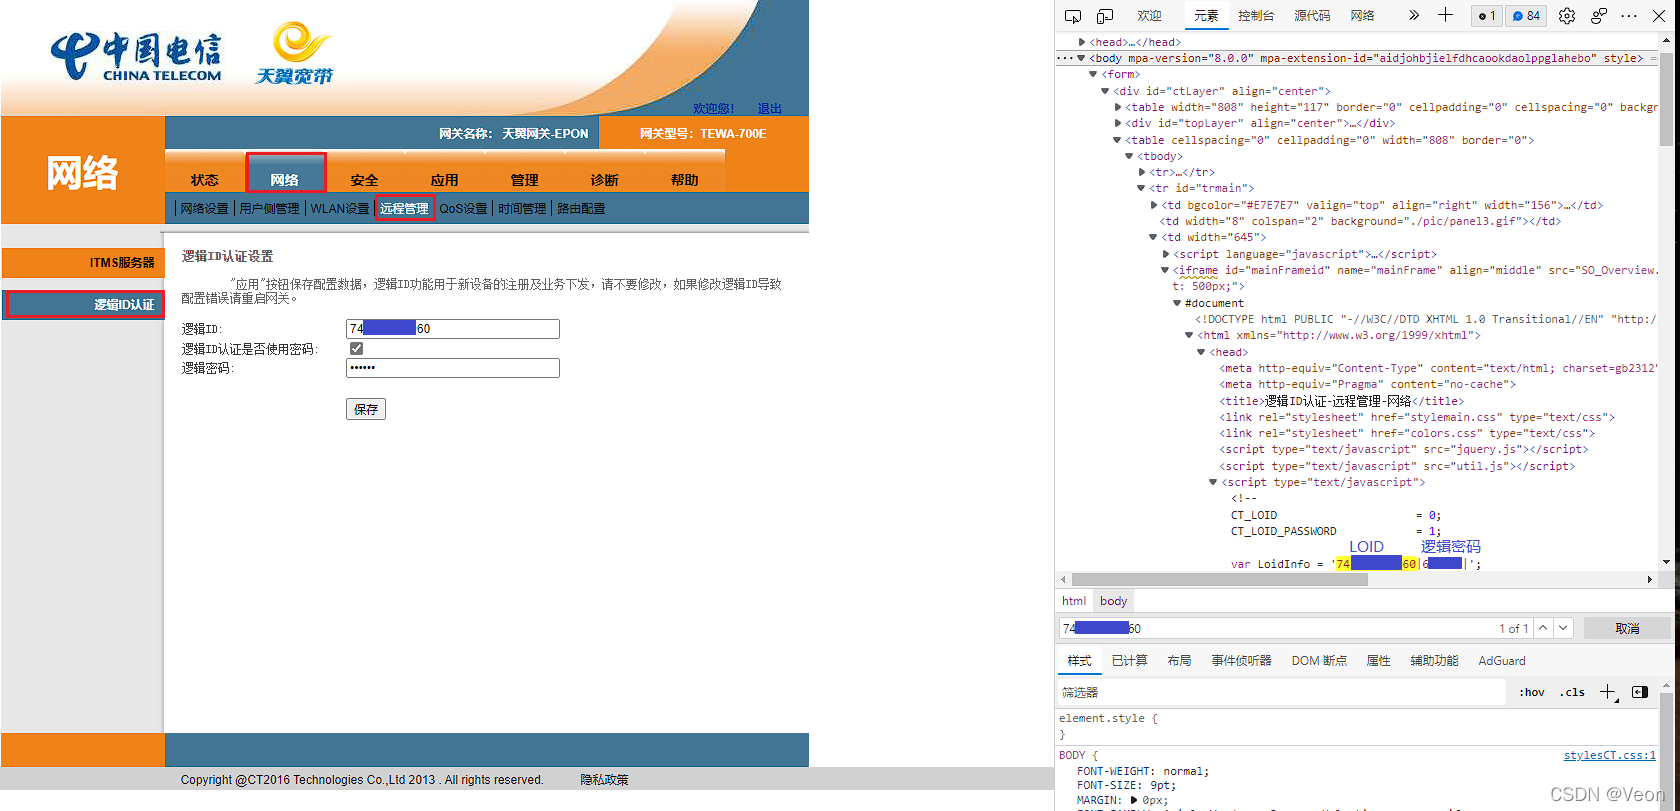Image resolution: width=1680 pixels, height=811 pixels.
Task: Switch to DevTools 欢迎 tab
Action: coord(1149,16)
